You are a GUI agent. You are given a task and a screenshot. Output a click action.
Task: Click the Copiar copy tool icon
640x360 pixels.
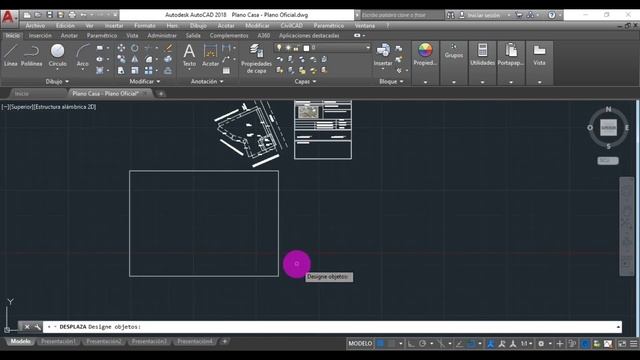click(x=121, y=60)
